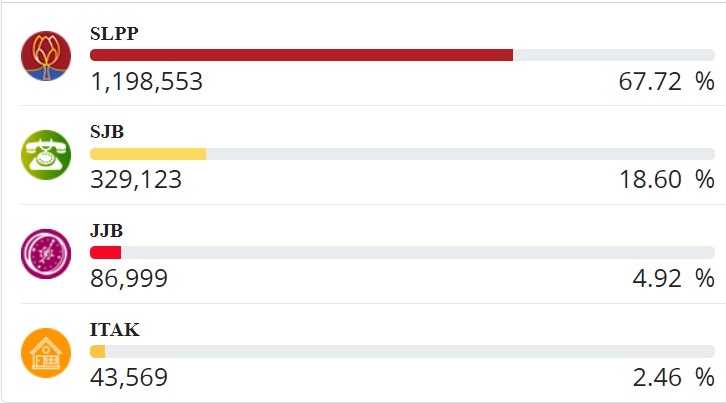726x403 pixels.
Task: Click the small yellow ITAK progress bar
Action: pos(97,352)
